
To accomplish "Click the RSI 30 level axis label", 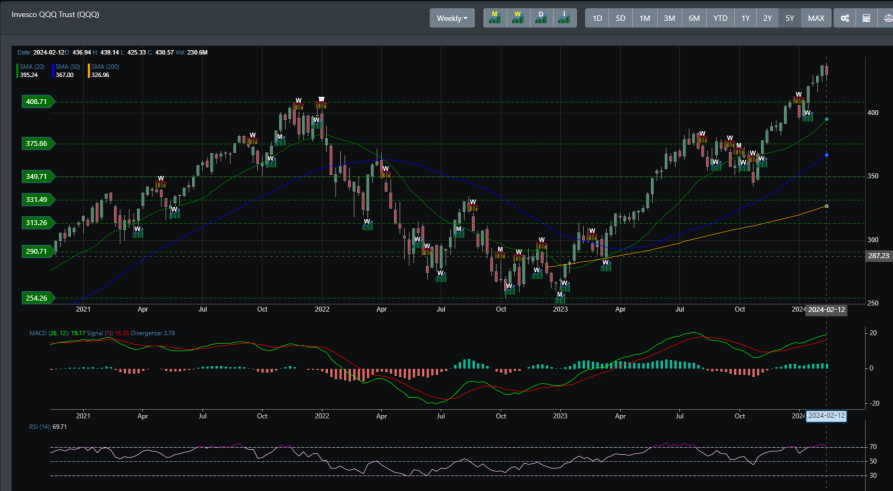I will point(872,476).
